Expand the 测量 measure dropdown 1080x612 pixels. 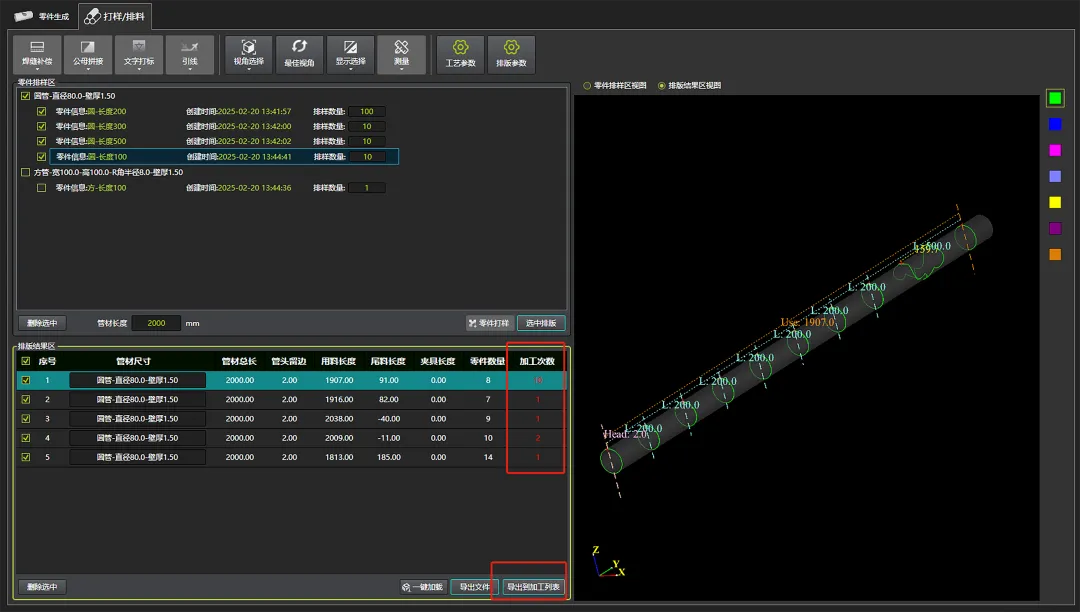coord(402,54)
